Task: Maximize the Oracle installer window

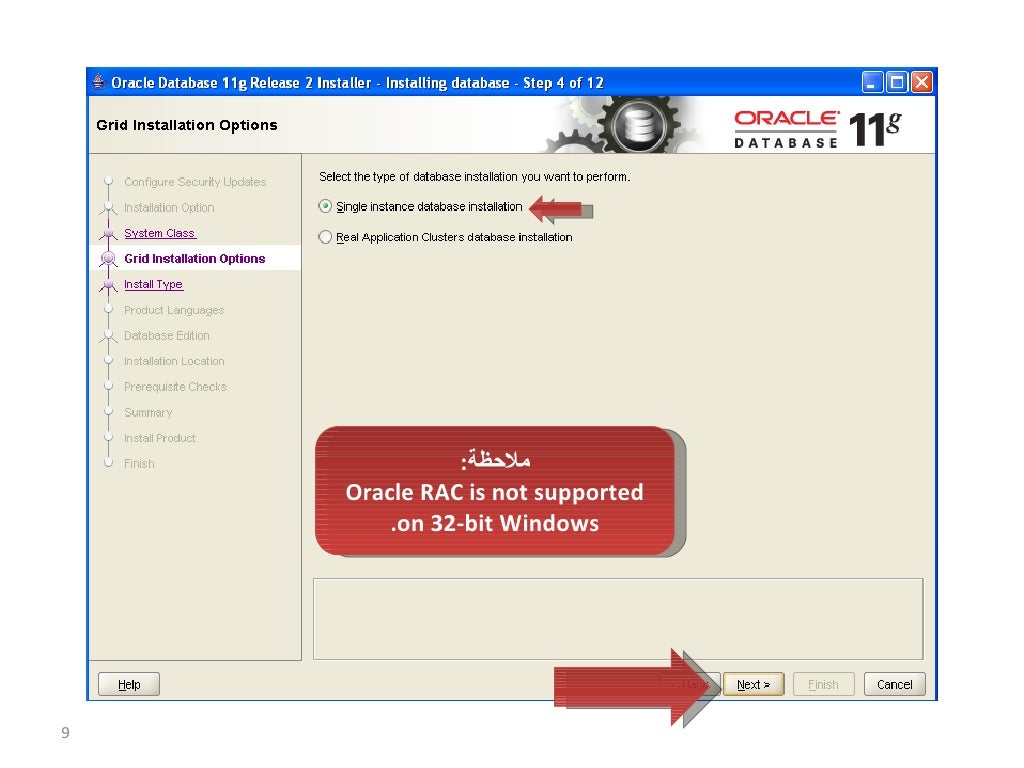Action: [897, 82]
